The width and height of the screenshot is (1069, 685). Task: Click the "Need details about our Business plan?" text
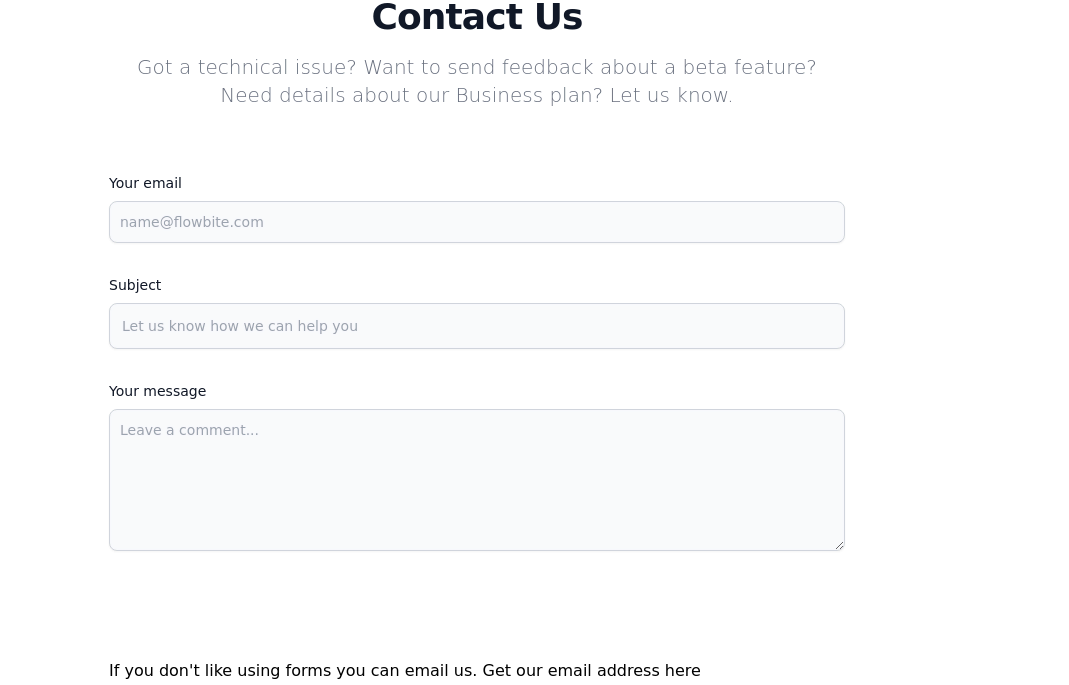coord(411,95)
